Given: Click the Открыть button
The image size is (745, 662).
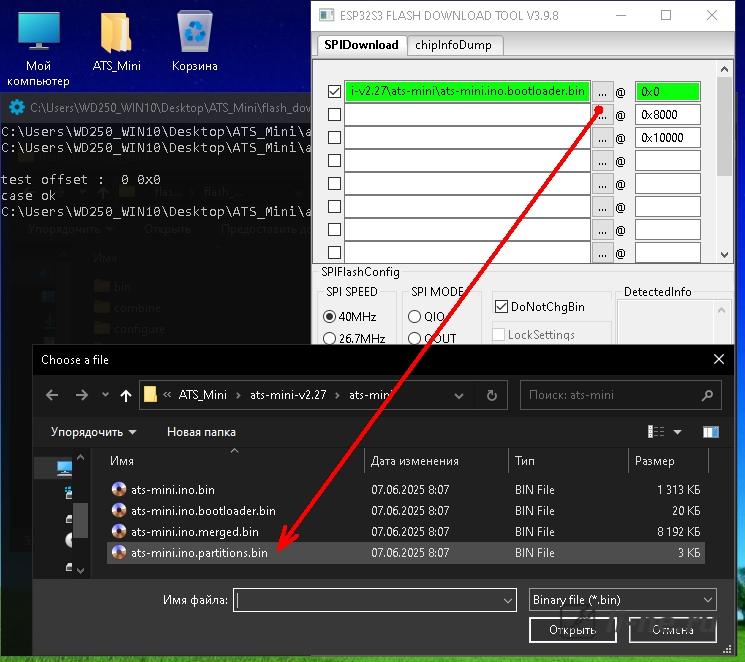Looking at the screenshot, I should [x=573, y=630].
